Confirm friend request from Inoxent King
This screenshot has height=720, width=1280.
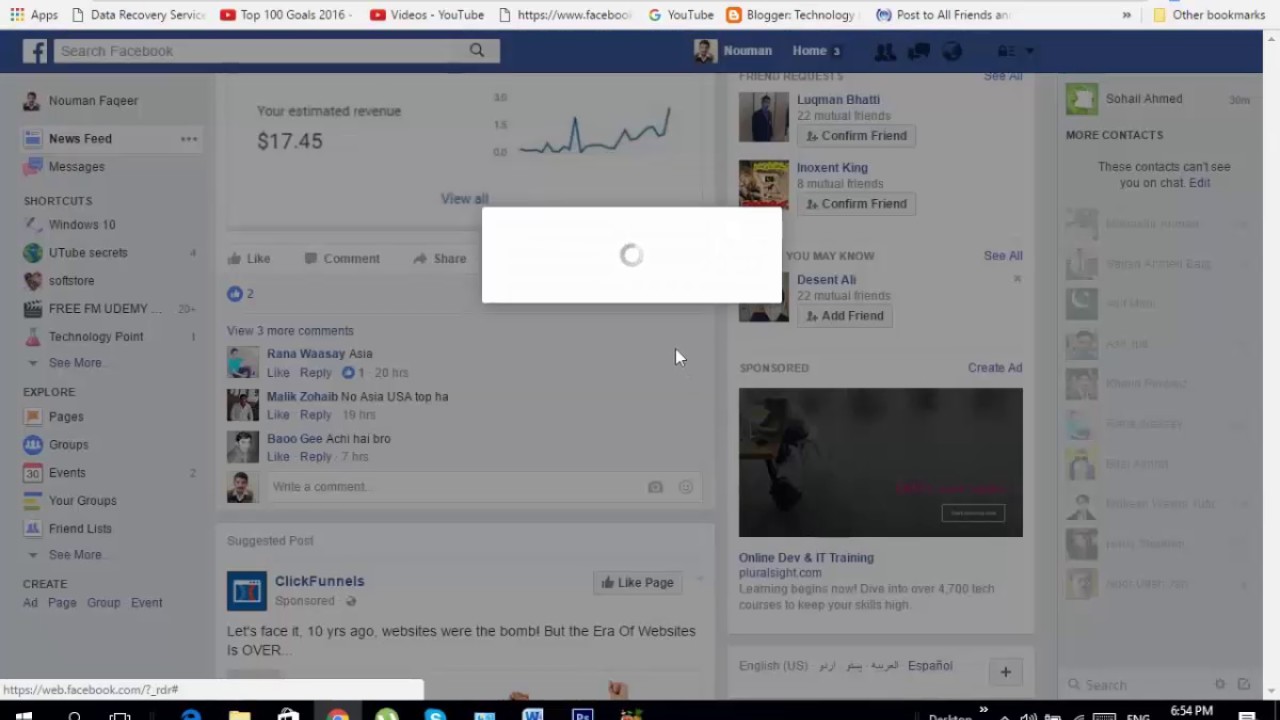point(856,204)
